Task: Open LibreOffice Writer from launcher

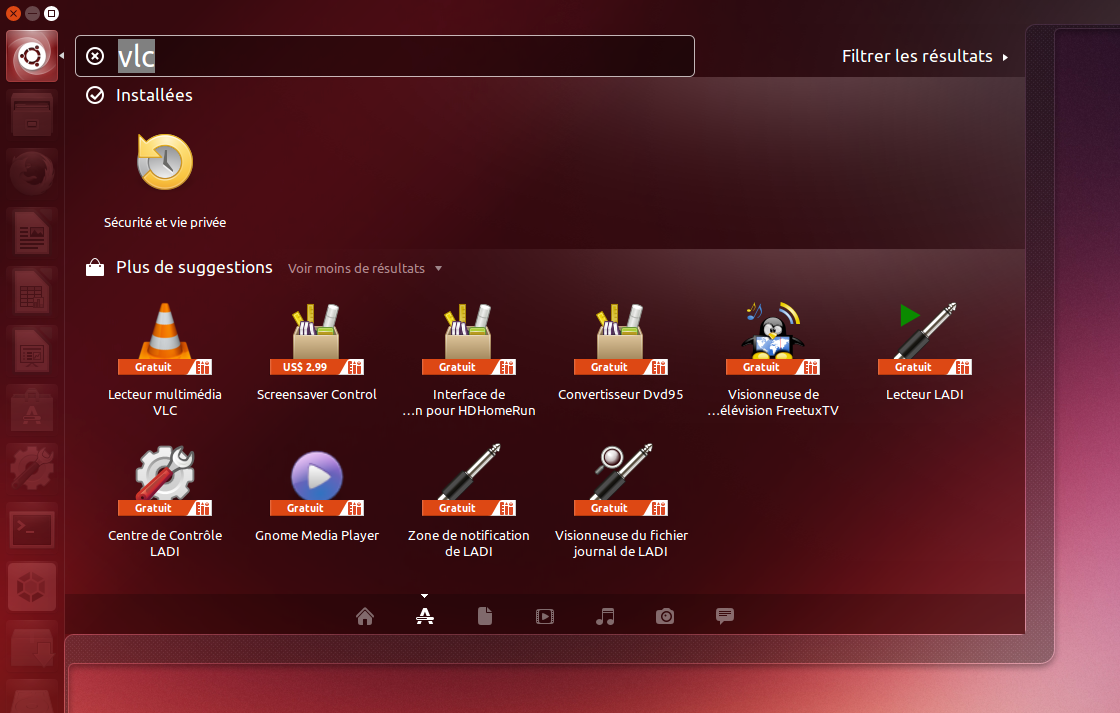Action: (x=32, y=232)
